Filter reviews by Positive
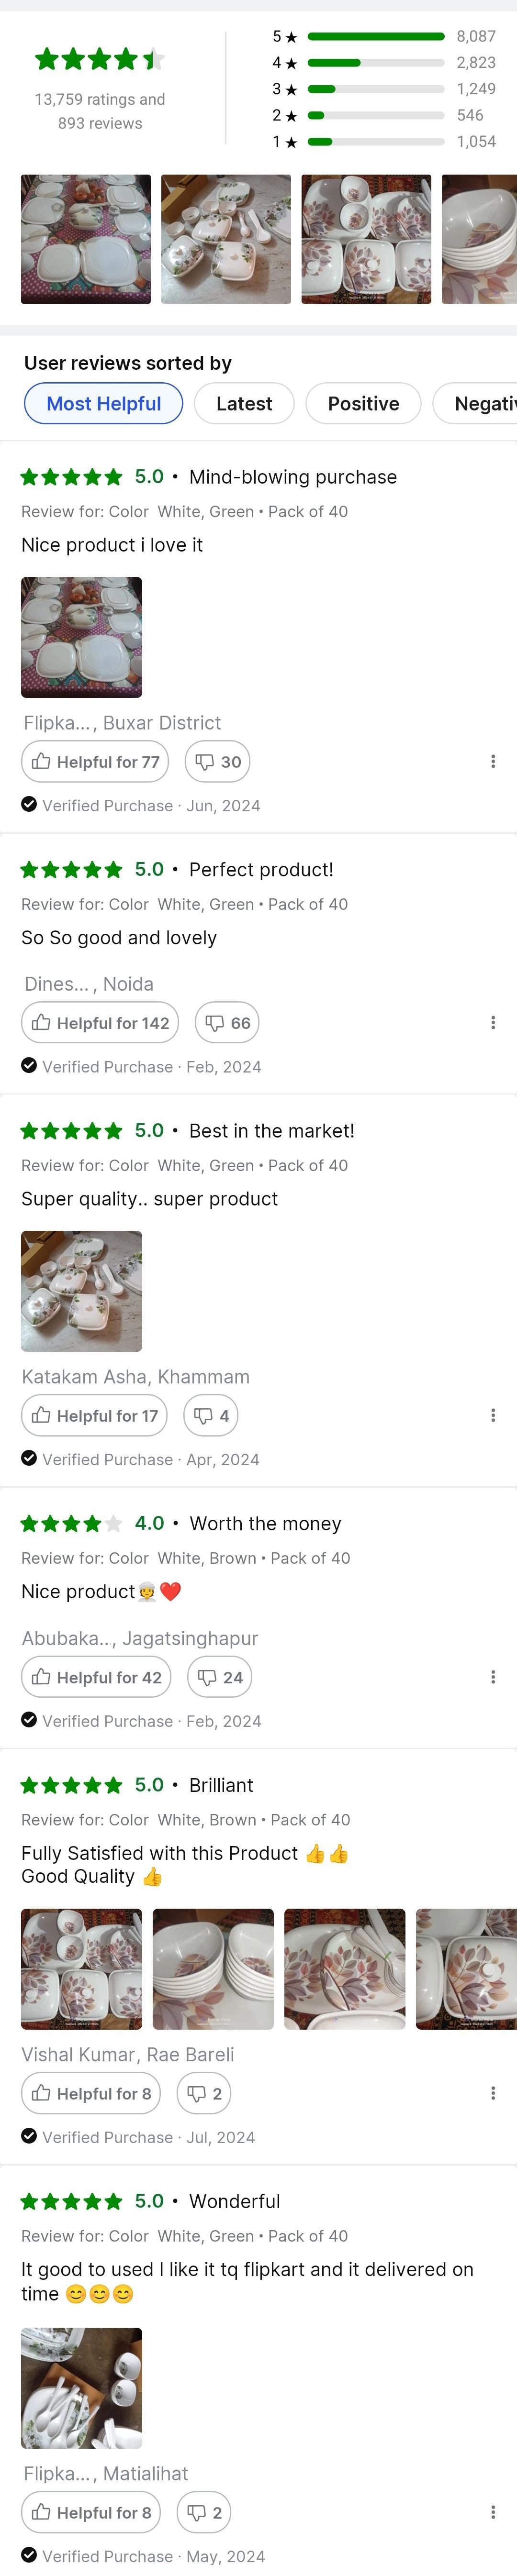Viewport: 517px width, 2576px height. coord(363,404)
